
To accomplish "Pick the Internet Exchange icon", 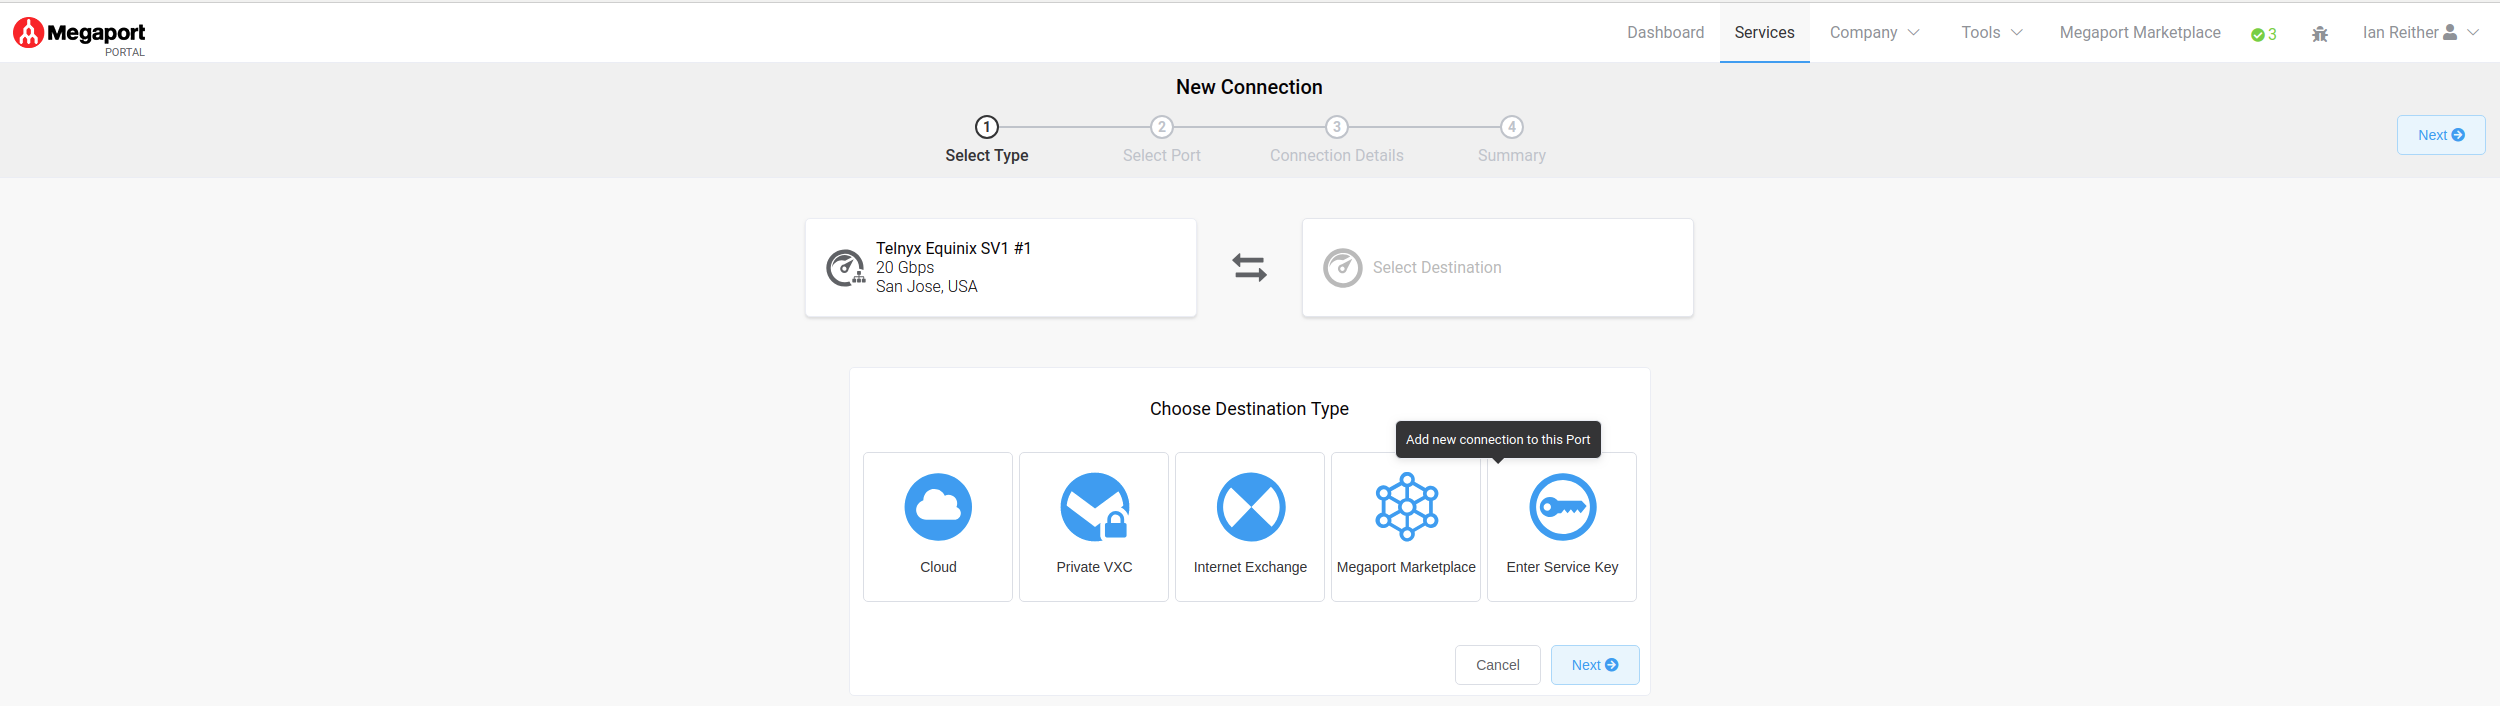I will (x=1251, y=507).
